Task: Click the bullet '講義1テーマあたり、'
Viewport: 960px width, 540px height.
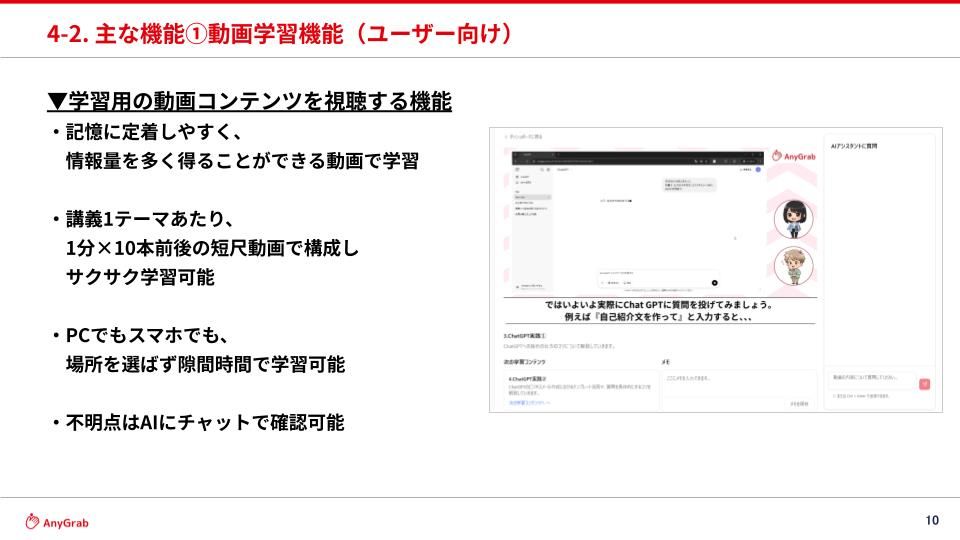Action: tap(149, 219)
